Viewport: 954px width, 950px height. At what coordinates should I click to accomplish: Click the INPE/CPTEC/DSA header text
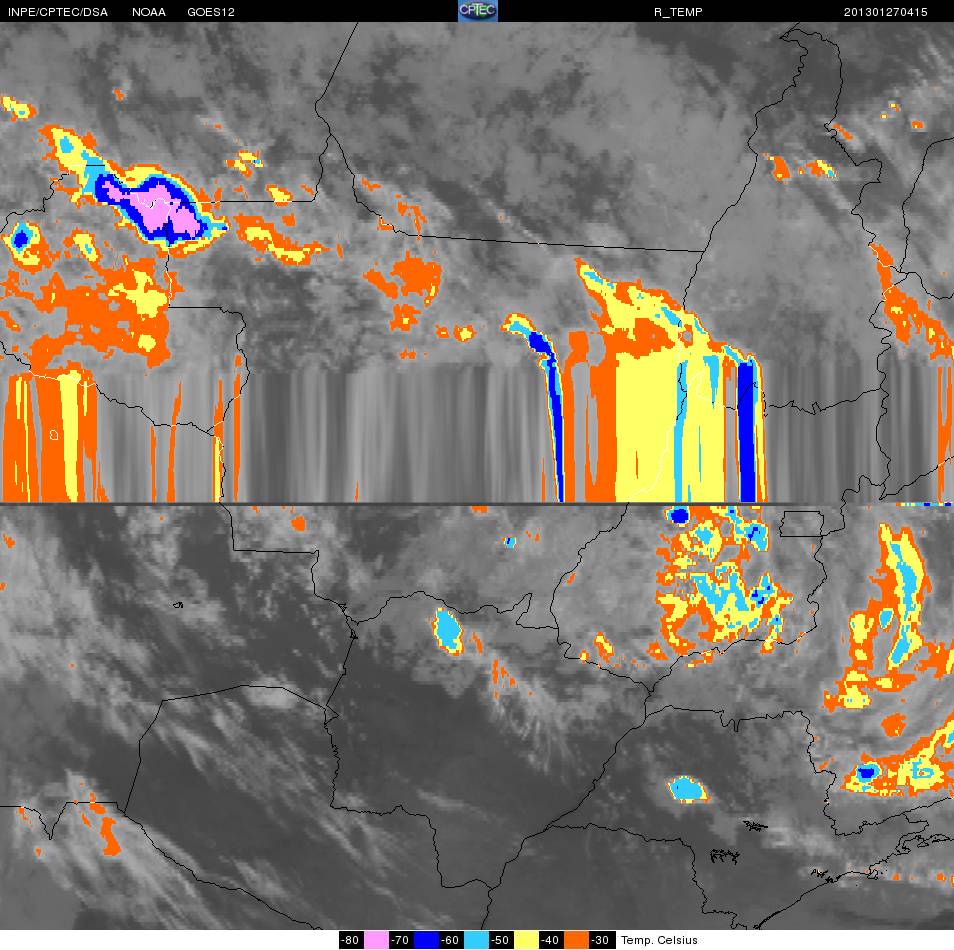tap(58, 12)
